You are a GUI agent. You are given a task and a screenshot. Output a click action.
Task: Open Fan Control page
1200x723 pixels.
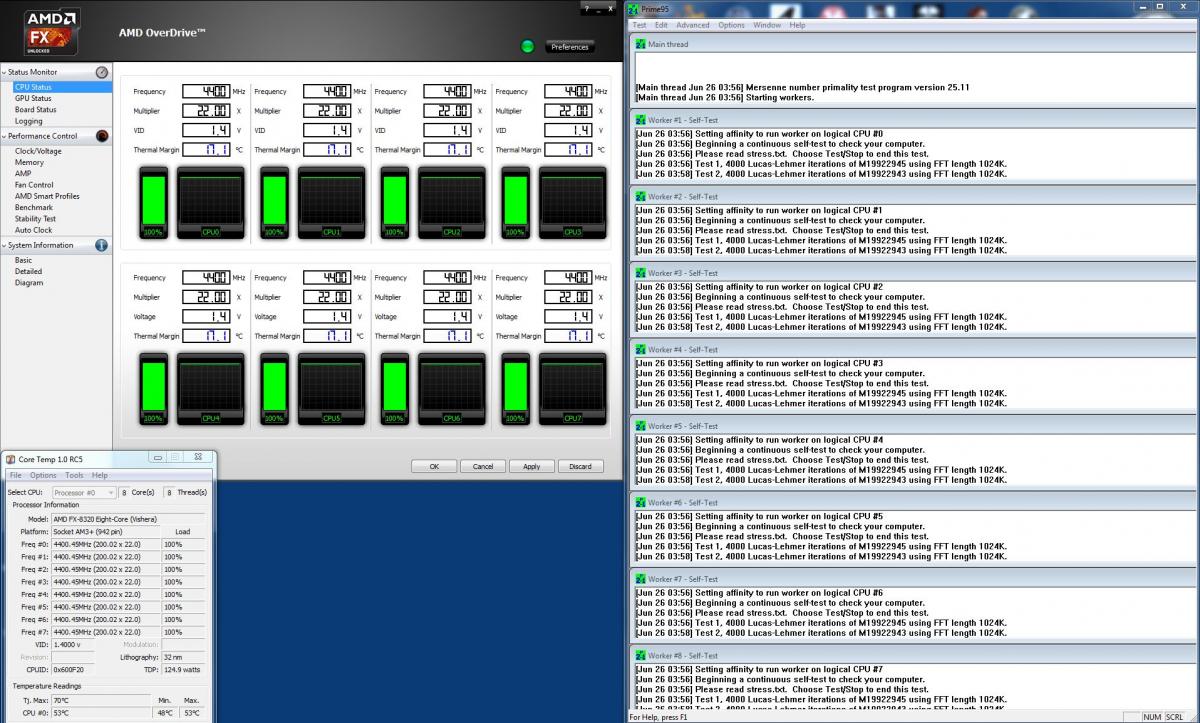pyautogui.click(x=34, y=185)
